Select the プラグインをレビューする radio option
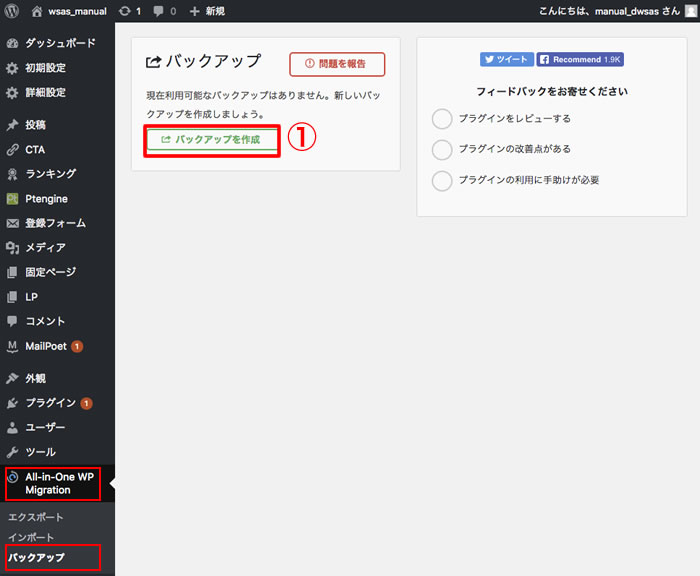 [x=441, y=119]
